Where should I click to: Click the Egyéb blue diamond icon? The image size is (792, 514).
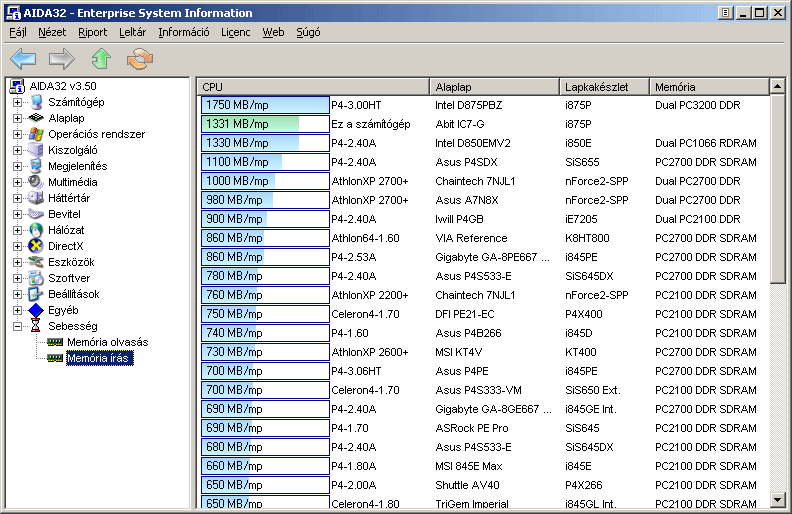click(36, 310)
